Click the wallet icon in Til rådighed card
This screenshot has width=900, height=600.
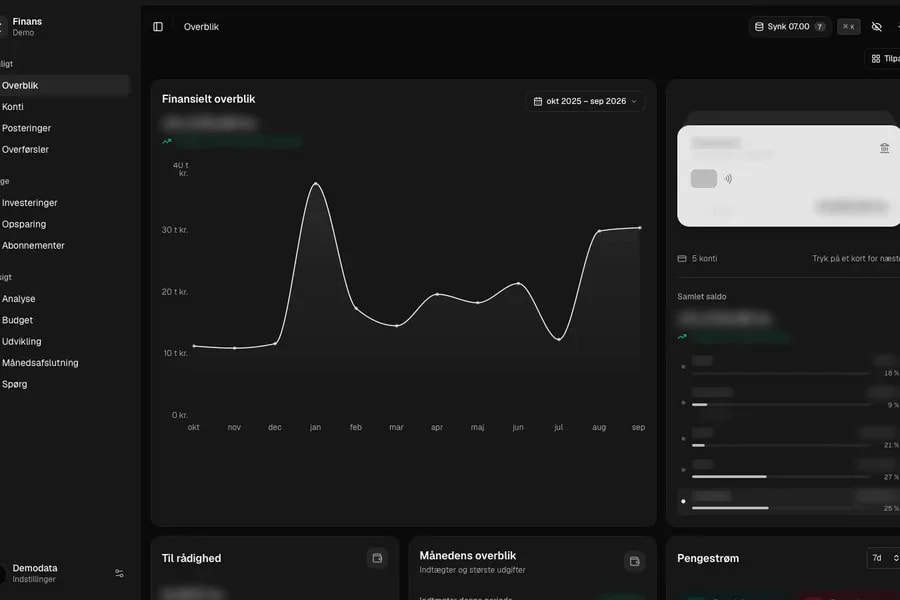[x=377, y=558]
